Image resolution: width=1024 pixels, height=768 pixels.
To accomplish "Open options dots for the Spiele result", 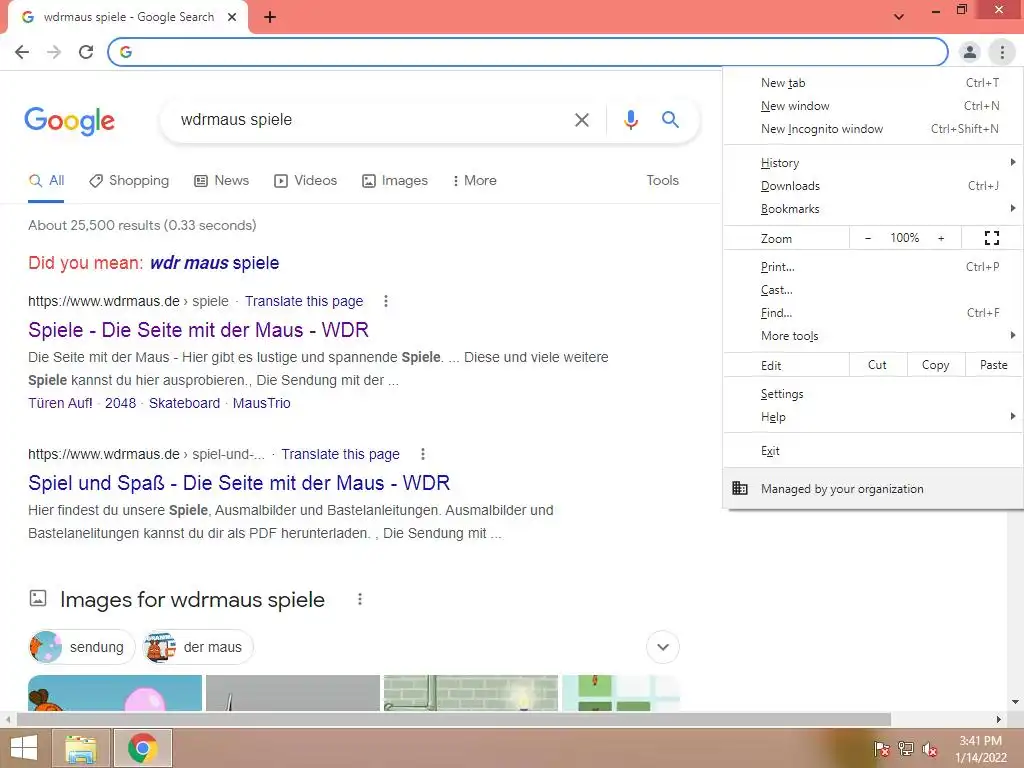I will [x=386, y=301].
